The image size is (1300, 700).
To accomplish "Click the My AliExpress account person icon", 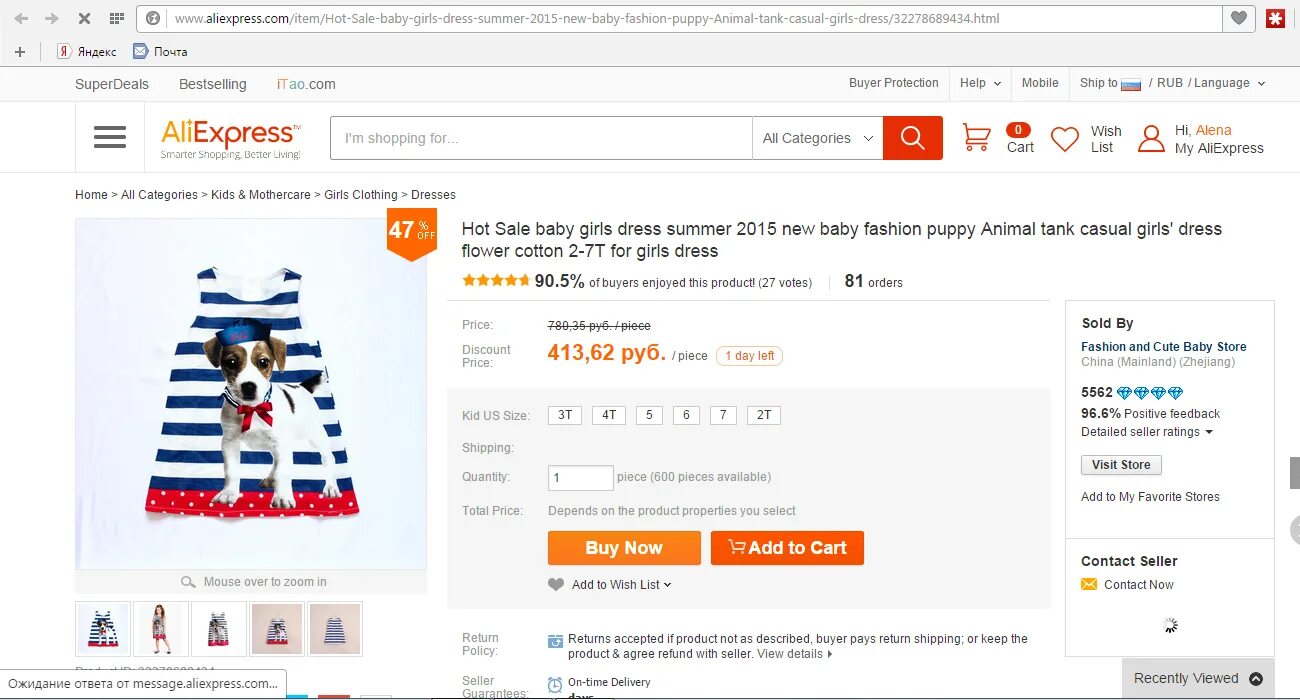I will coord(1151,139).
